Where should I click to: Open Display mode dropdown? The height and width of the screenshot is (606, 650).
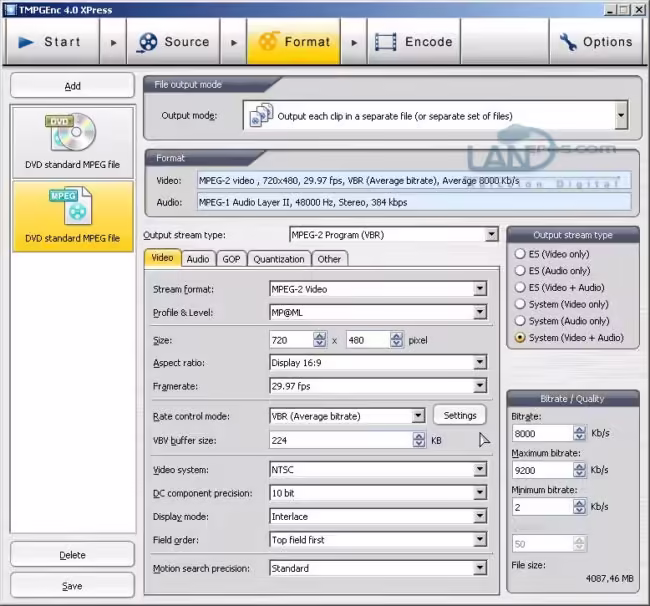click(480, 516)
